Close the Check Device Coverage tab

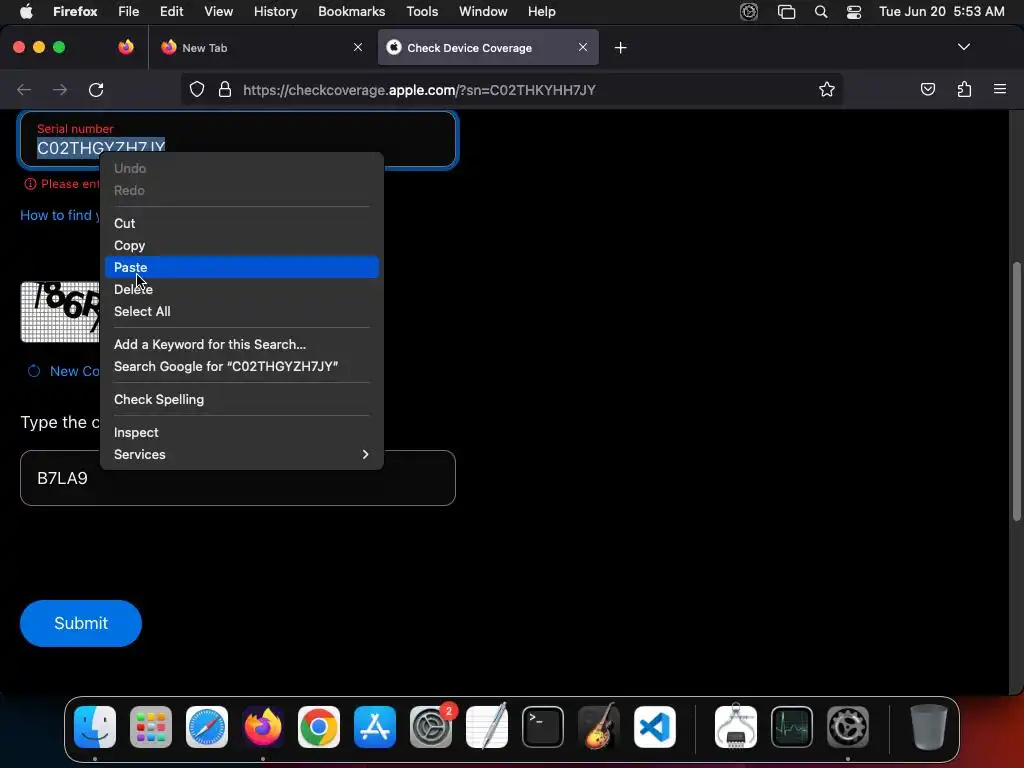click(583, 47)
